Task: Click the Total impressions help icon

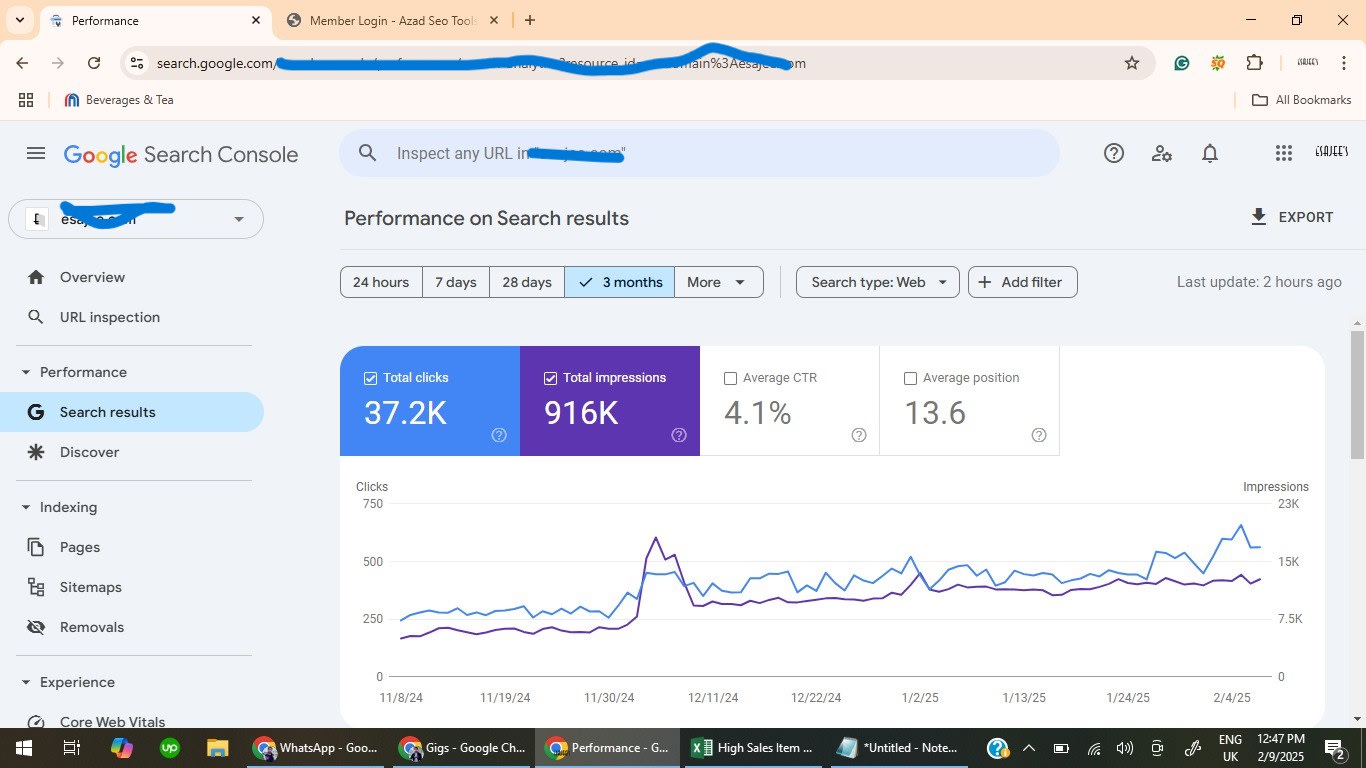Action: (679, 435)
